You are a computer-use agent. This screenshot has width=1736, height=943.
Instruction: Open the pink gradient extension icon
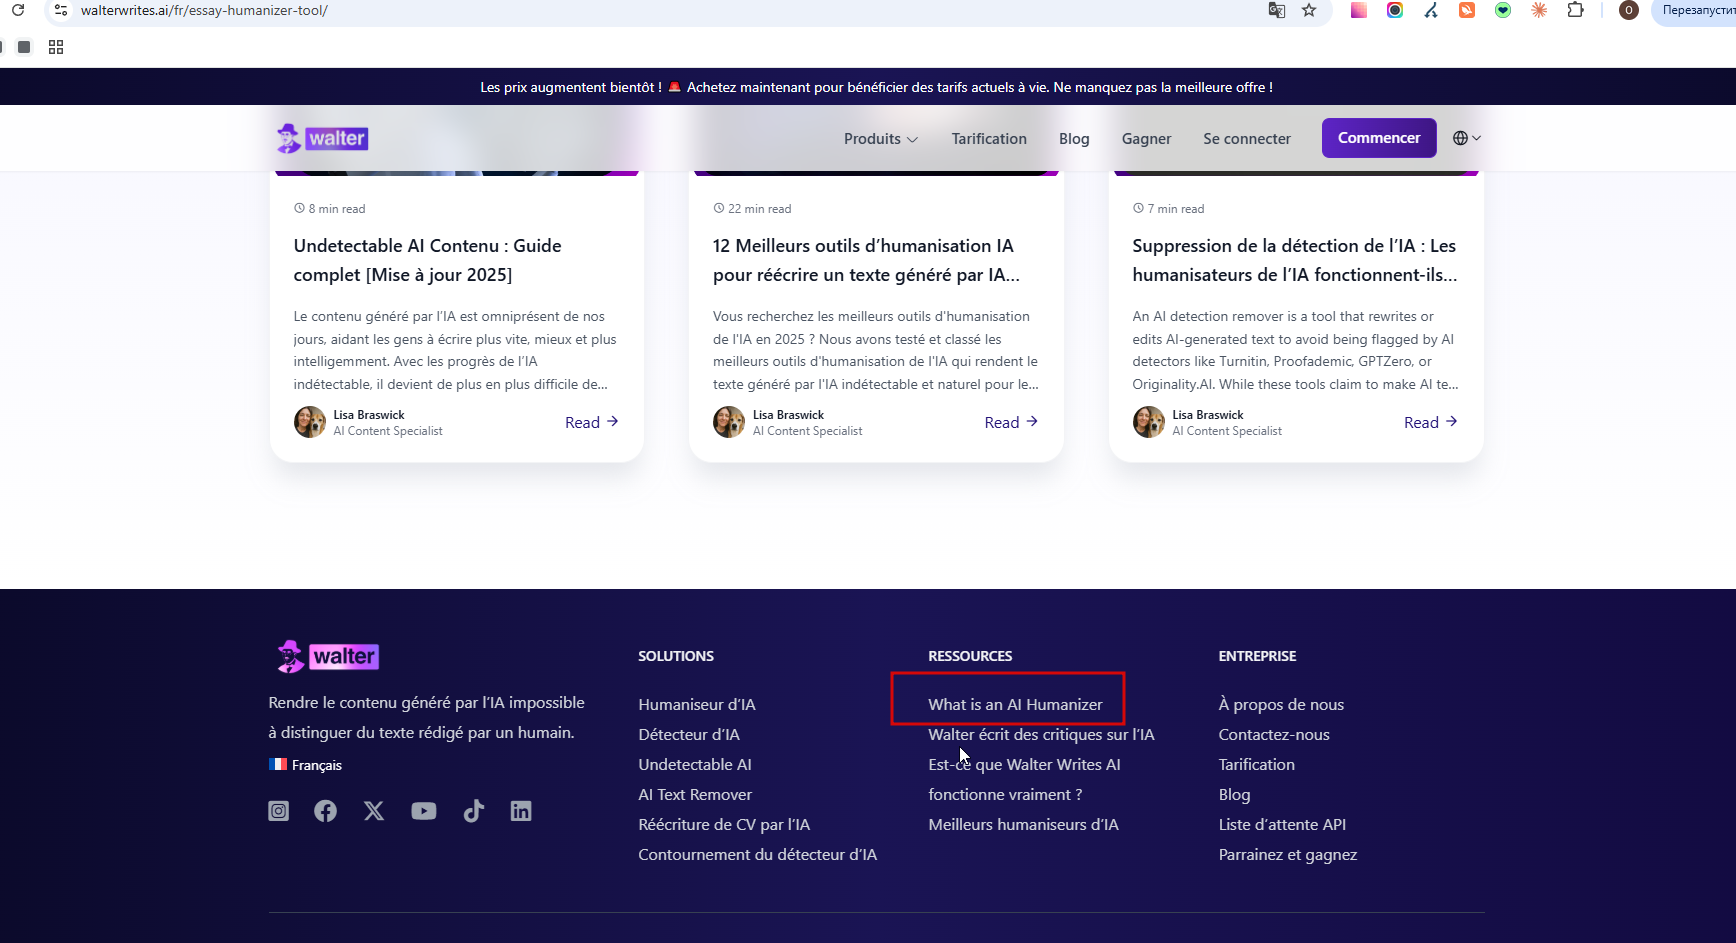(1359, 10)
